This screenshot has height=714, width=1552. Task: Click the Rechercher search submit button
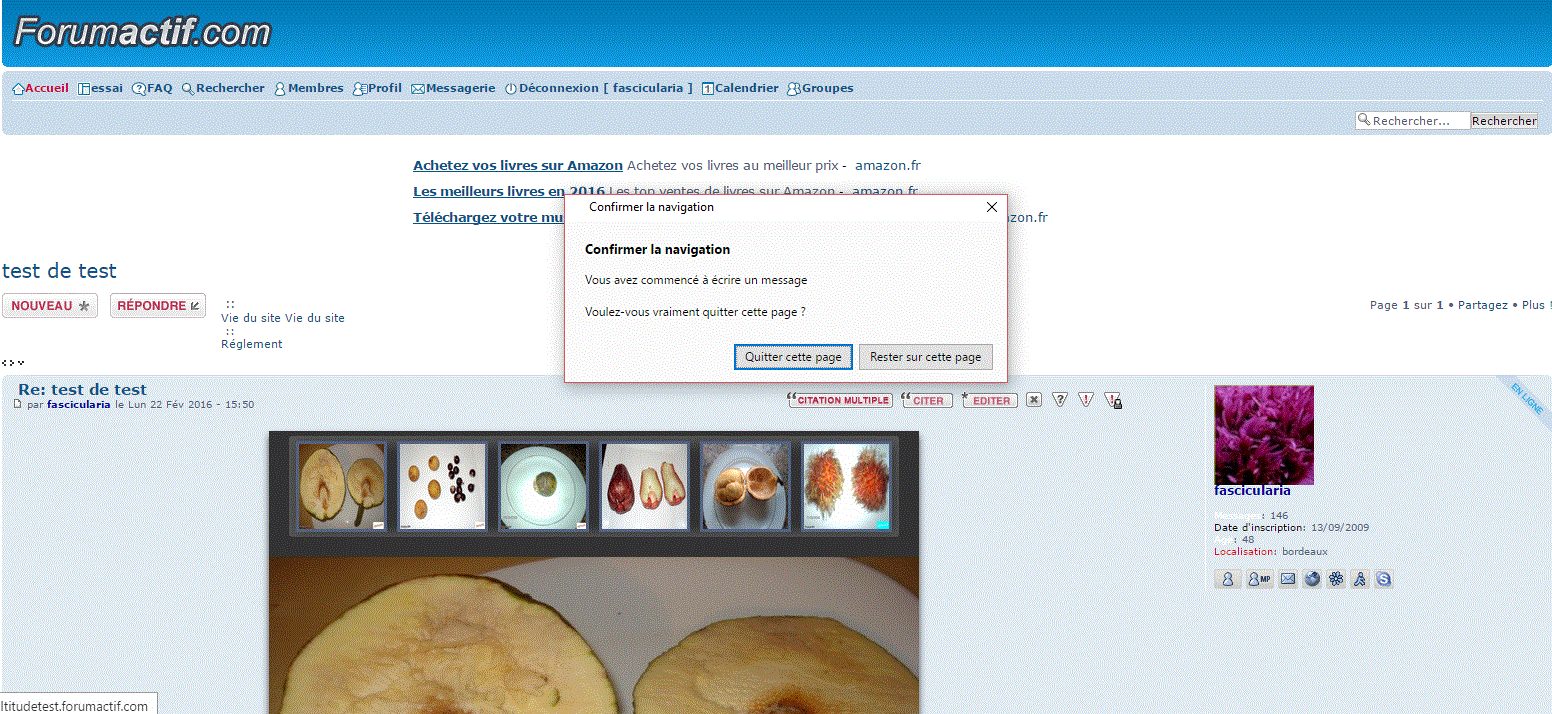(x=1504, y=121)
